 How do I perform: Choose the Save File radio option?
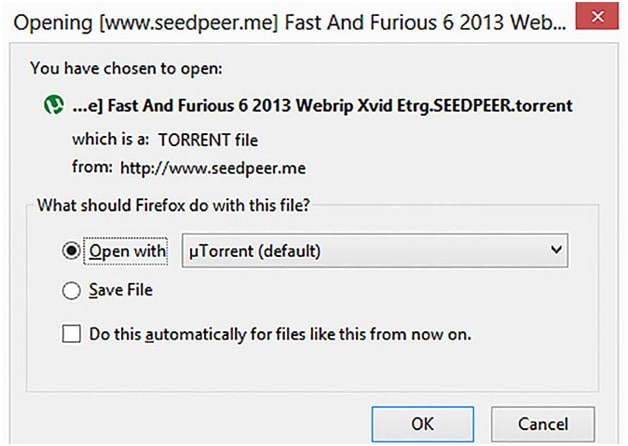tap(71, 290)
